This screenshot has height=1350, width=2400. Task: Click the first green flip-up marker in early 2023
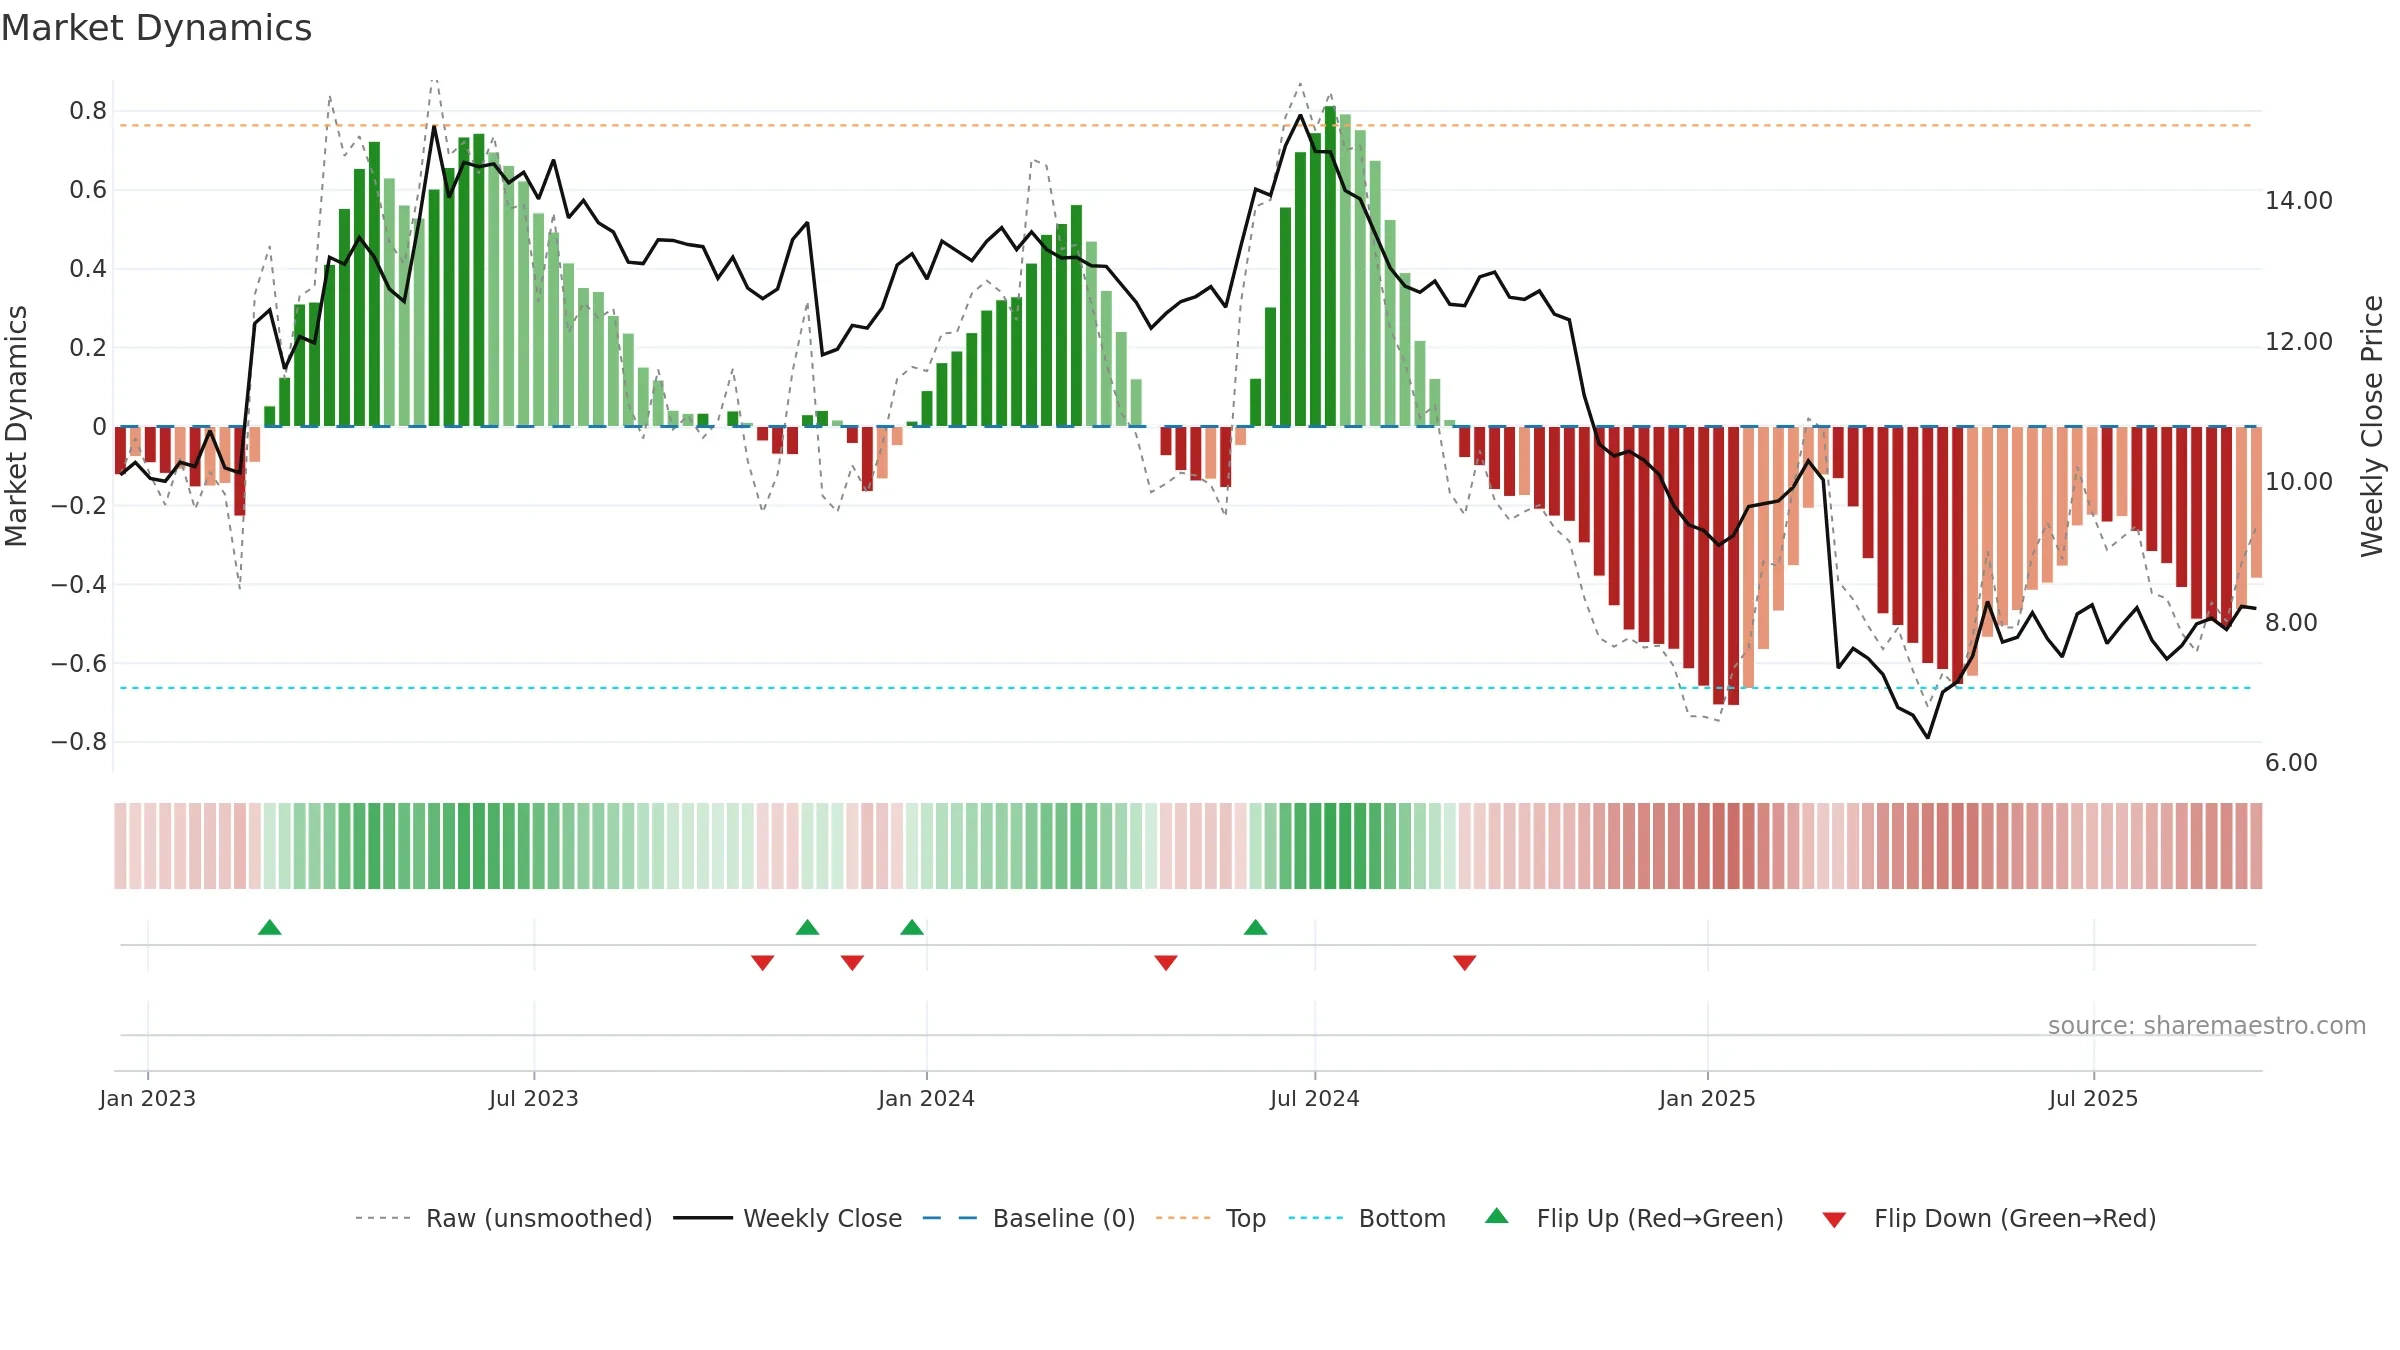pyautogui.click(x=270, y=927)
